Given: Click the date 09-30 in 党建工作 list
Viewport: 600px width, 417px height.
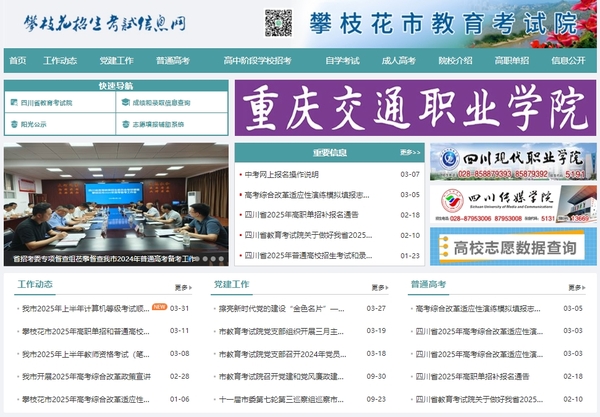Looking at the screenshot, I should pos(376,376).
